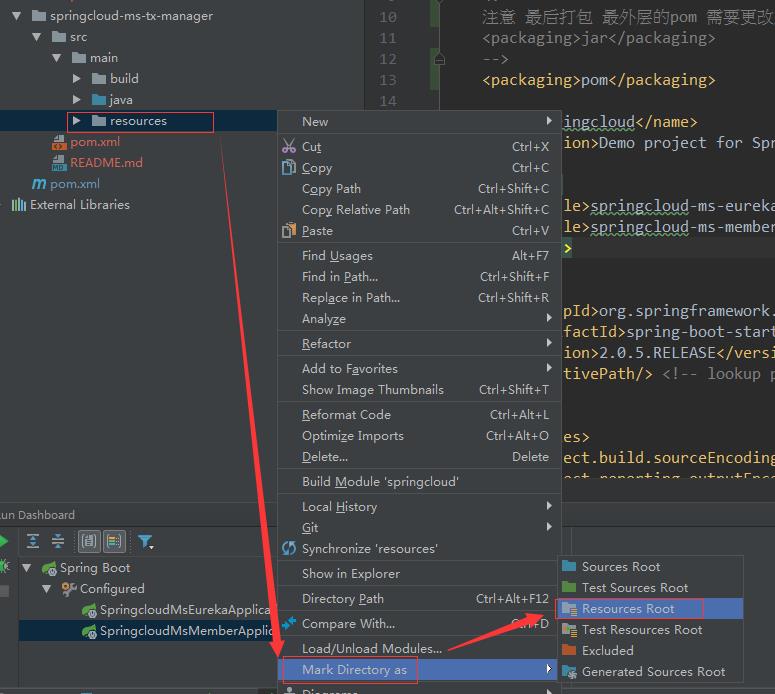Expand the java folder node
Screen dimensions: 775x694
77,99
